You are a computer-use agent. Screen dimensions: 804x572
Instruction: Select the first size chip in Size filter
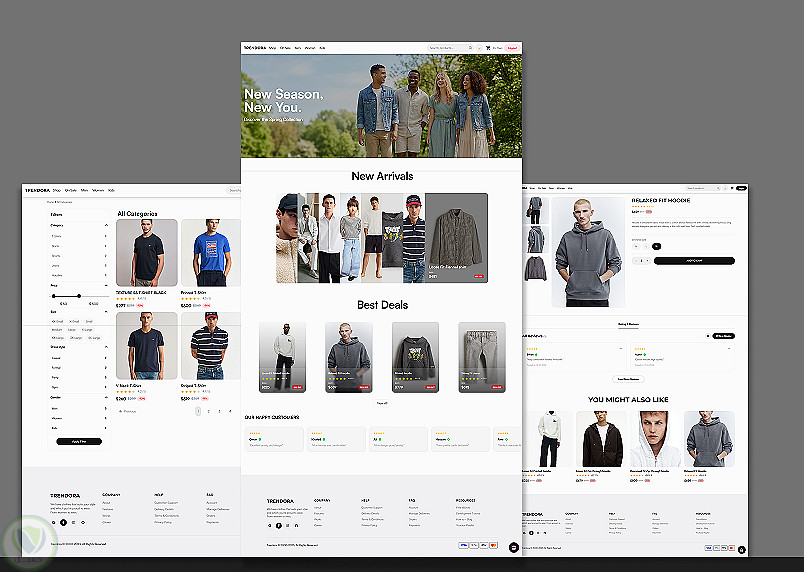[x=57, y=321]
